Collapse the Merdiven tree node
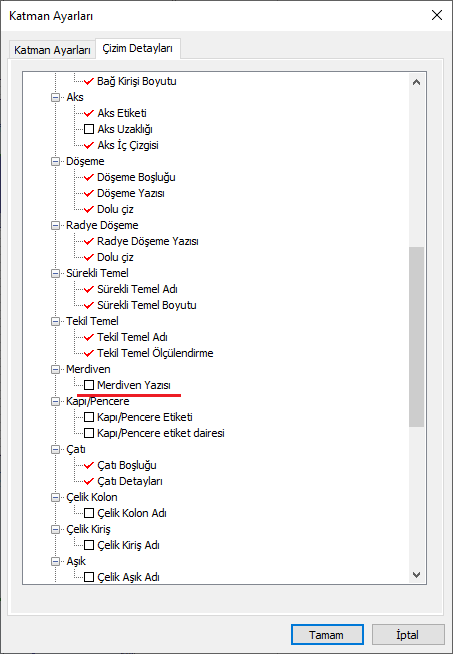This screenshot has height=654, width=453. point(55,369)
